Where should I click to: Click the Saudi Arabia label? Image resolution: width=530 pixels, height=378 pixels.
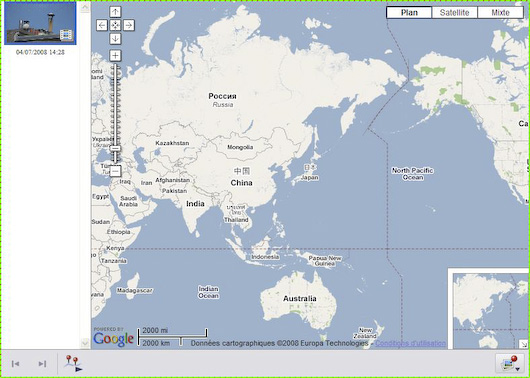click(x=128, y=201)
